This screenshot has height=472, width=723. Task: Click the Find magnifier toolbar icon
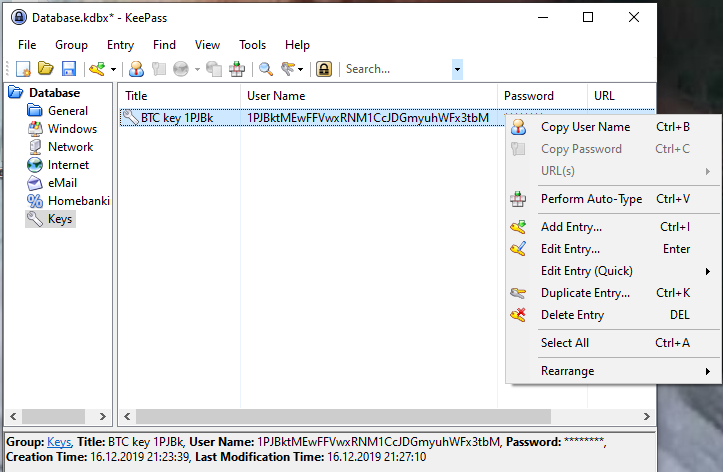pos(266,69)
